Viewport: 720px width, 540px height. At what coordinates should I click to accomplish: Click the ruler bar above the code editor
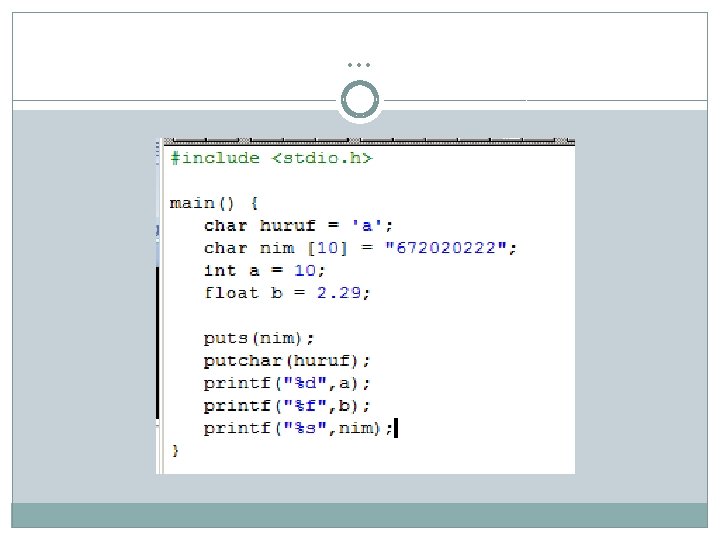369,141
